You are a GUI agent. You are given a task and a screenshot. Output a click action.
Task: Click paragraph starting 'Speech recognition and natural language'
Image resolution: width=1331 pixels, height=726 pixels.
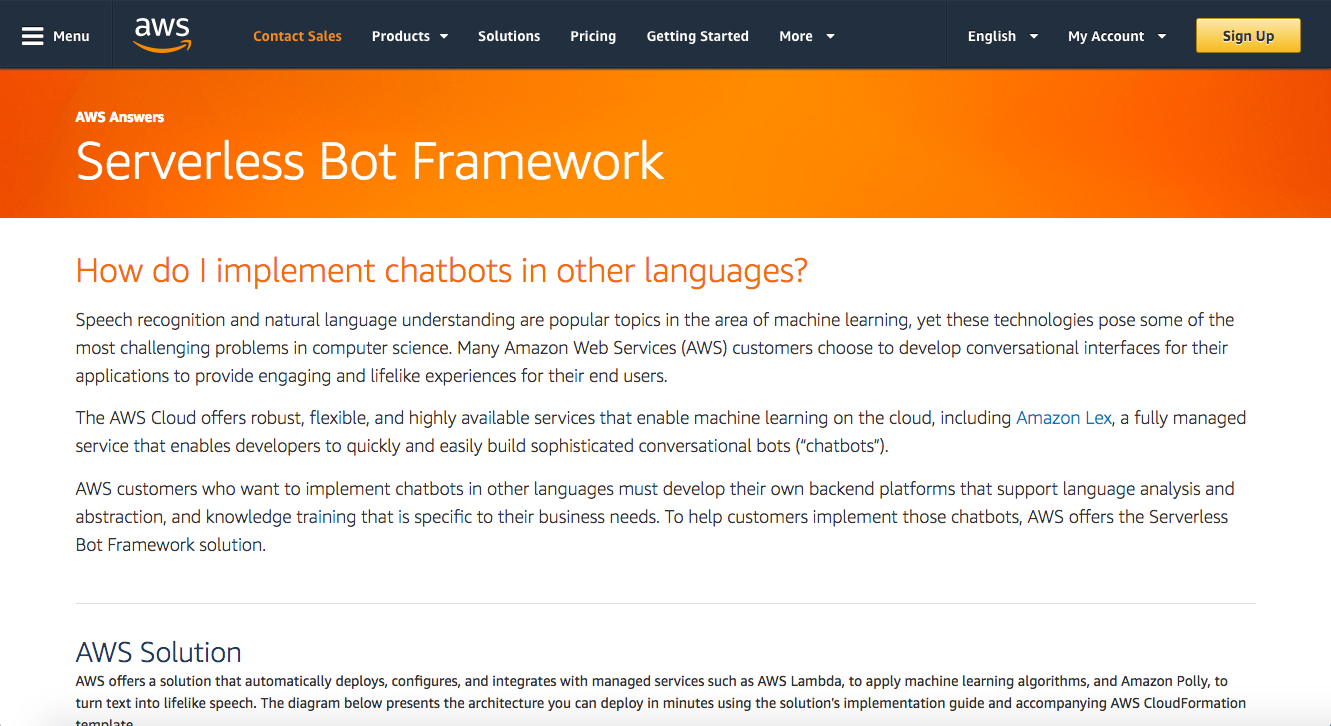tap(655, 348)
